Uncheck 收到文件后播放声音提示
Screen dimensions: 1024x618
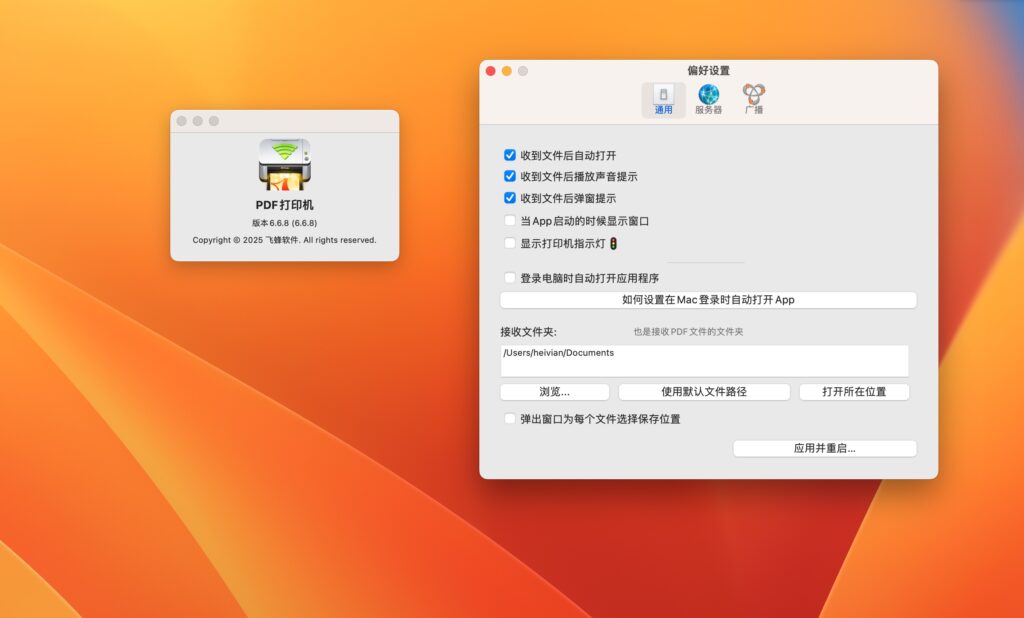pos(509,176)
